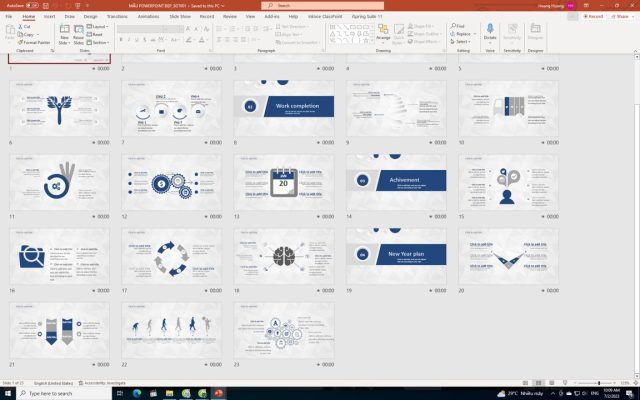Toggle the AutoSave switch
Image resolution: width=640 pixels, height=400 pixels.
tap(31, 5)
